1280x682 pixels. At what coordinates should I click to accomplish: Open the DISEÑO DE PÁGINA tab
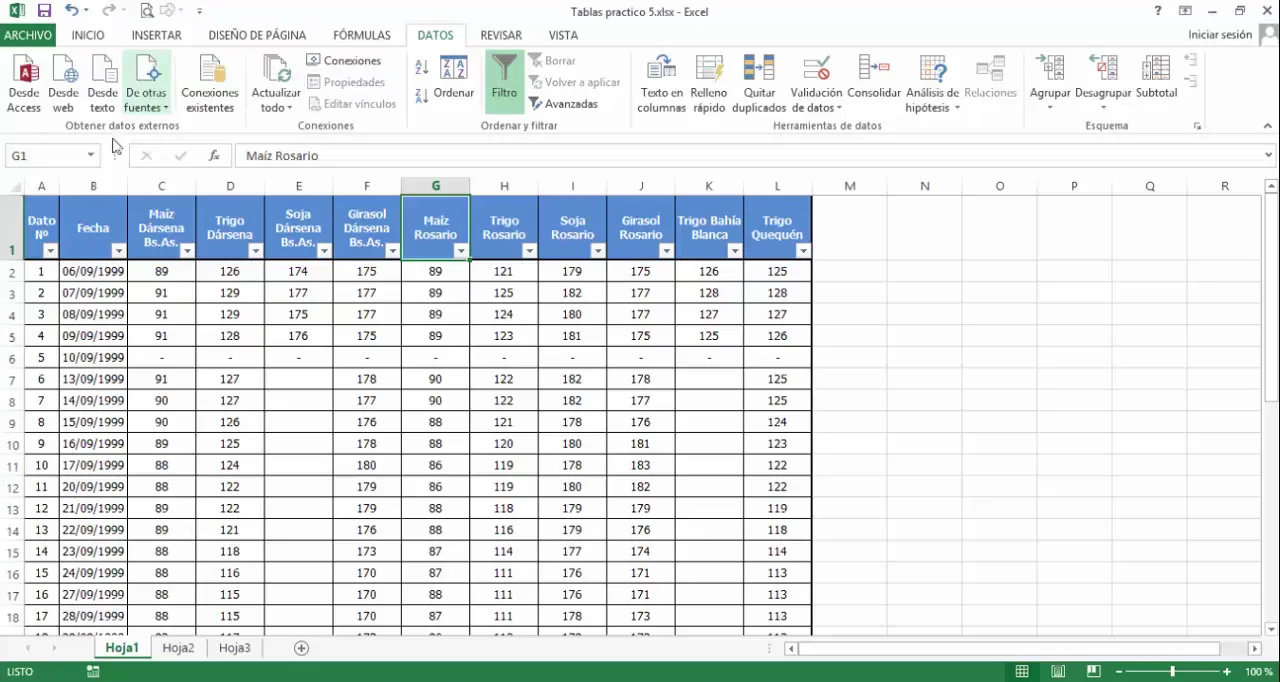tap(257, 35)
